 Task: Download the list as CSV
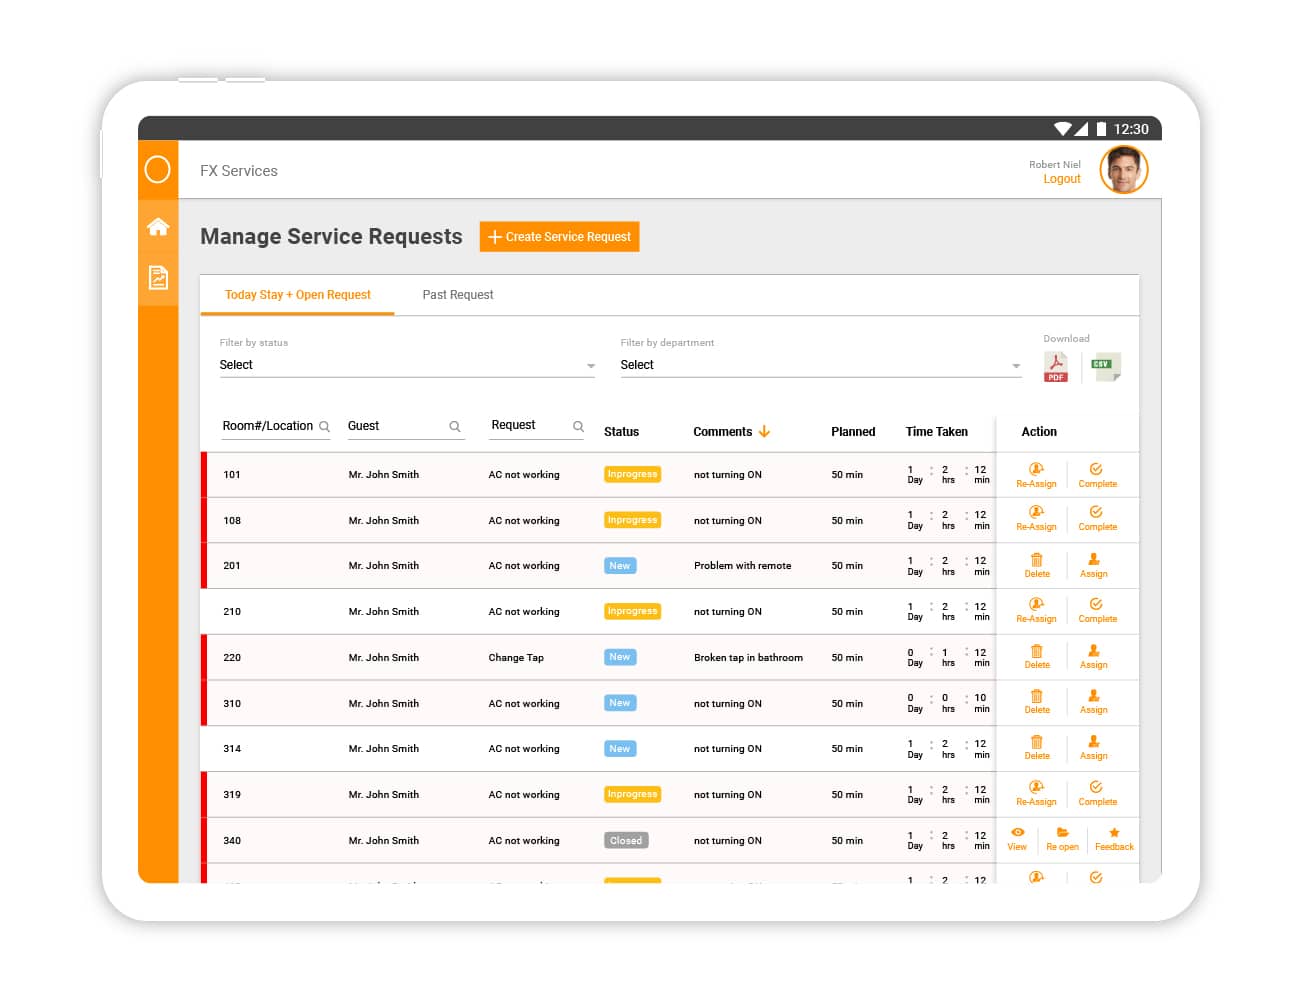(x=1105, y=367)
